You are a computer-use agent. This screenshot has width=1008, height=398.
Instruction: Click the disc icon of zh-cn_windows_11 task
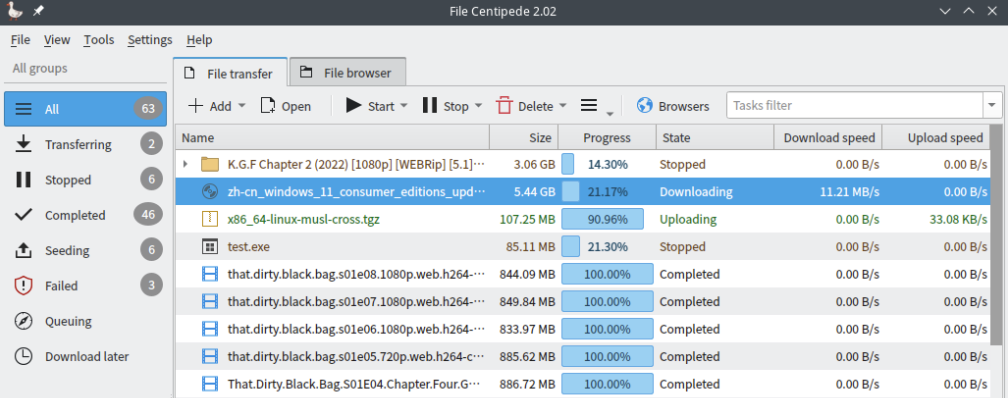(210, 192)
